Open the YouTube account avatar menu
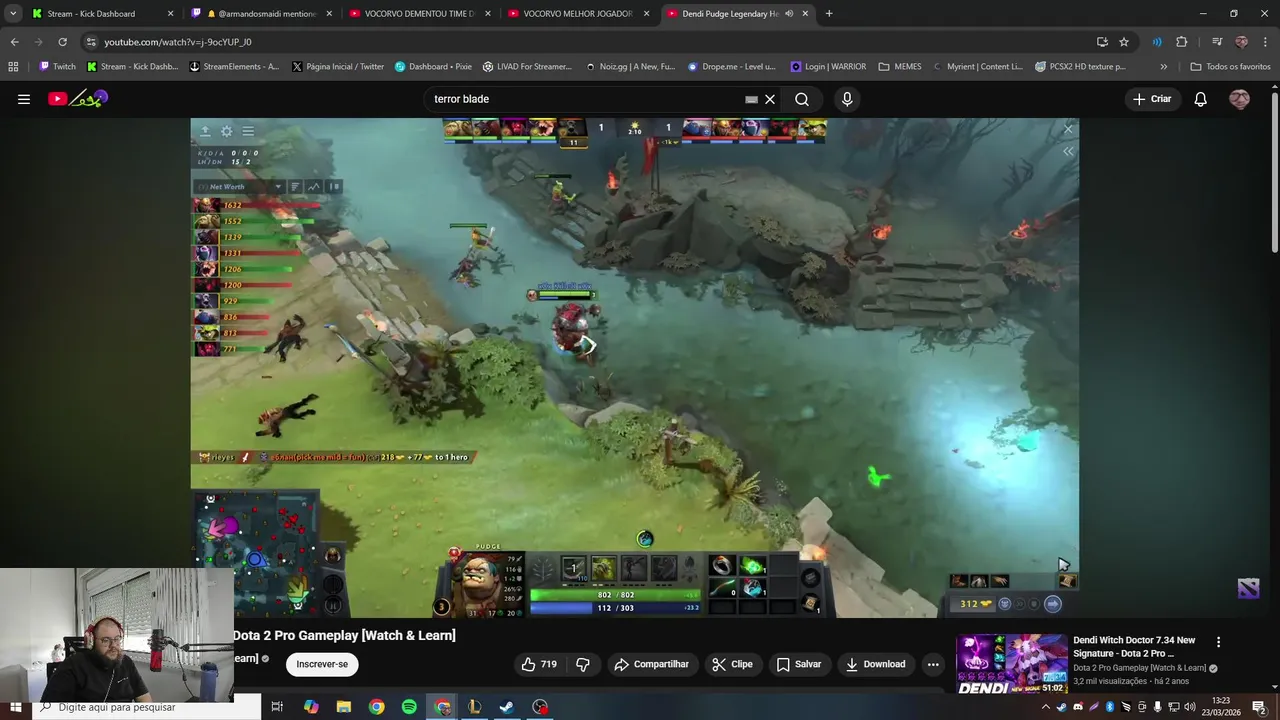Image resolution: width=1280 pixels, height=720 pixels. (x=1239, y=99)
